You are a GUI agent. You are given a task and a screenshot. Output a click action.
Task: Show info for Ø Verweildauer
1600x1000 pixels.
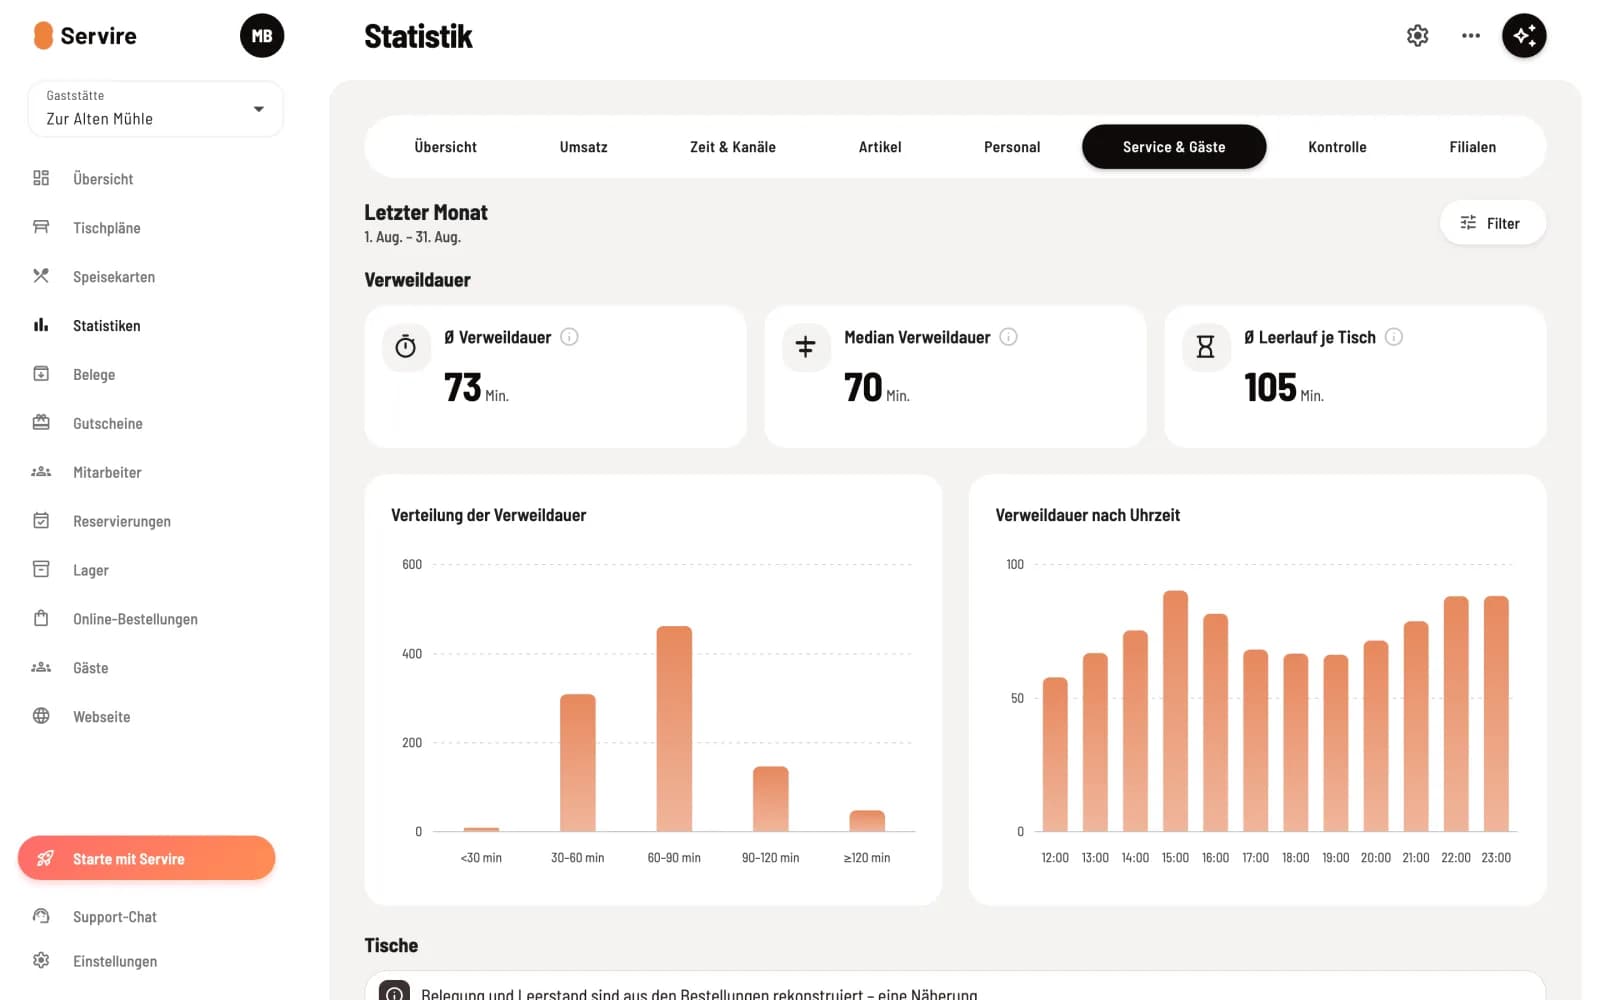tap(569, 337)
